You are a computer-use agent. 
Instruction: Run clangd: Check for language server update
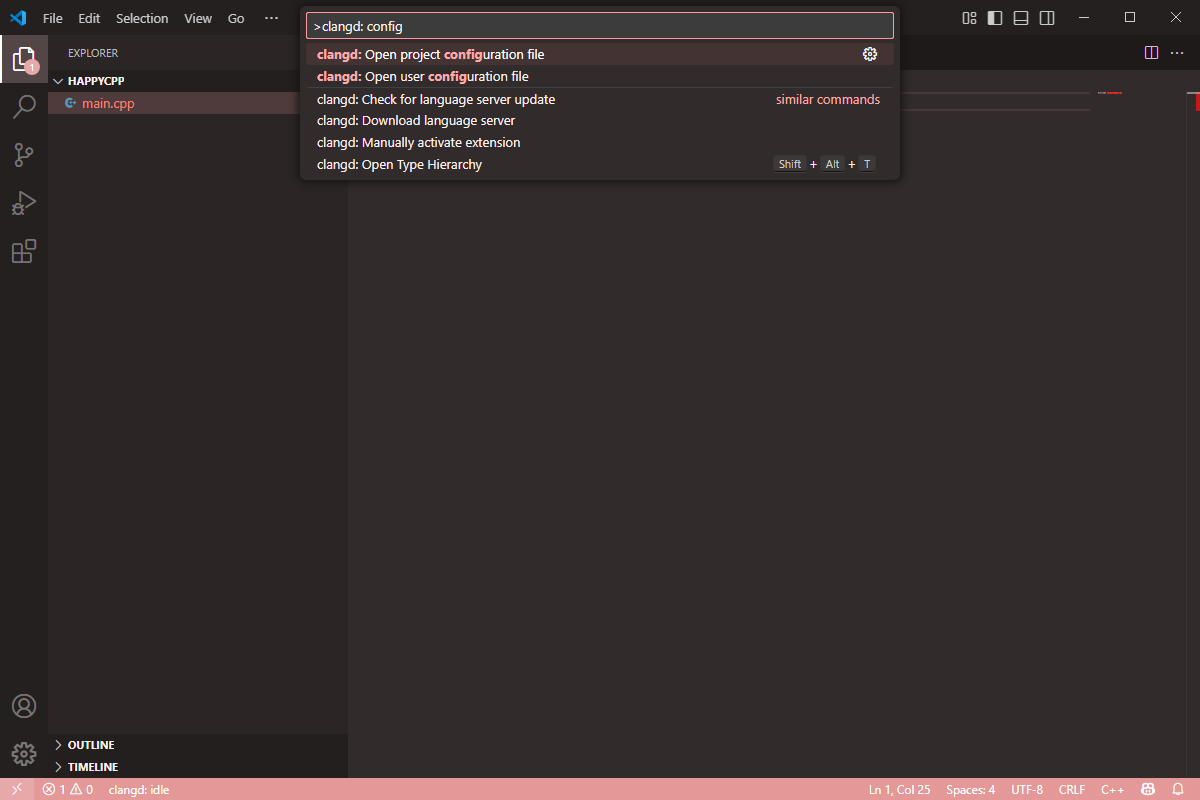(x=600, y=99)
